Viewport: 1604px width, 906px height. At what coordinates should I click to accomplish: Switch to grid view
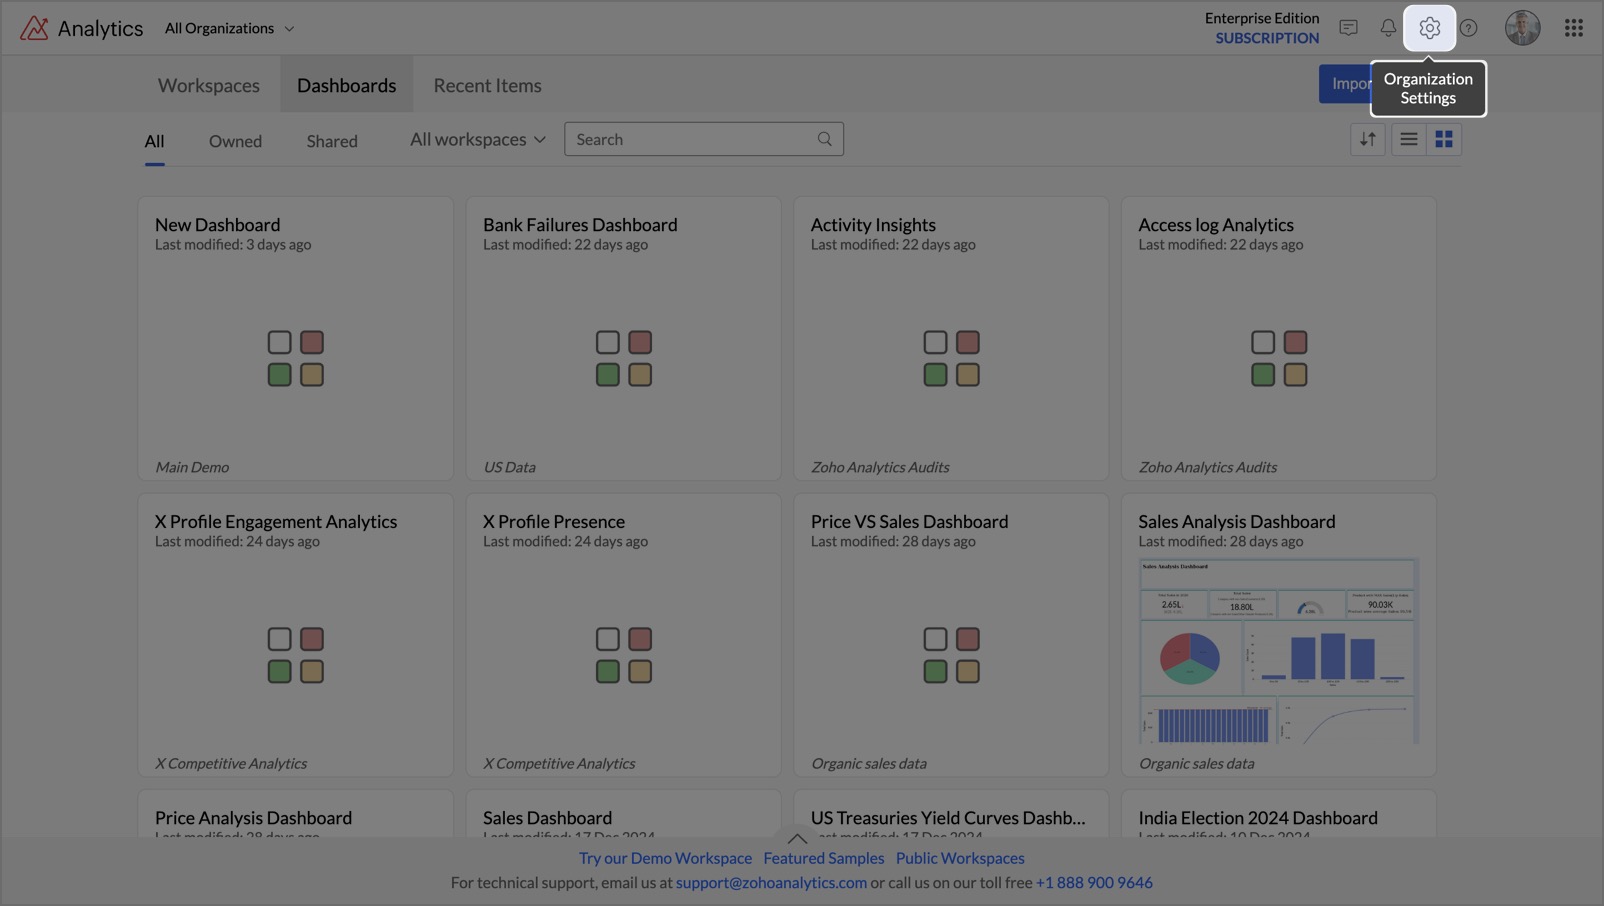(x=1444, y=139)
